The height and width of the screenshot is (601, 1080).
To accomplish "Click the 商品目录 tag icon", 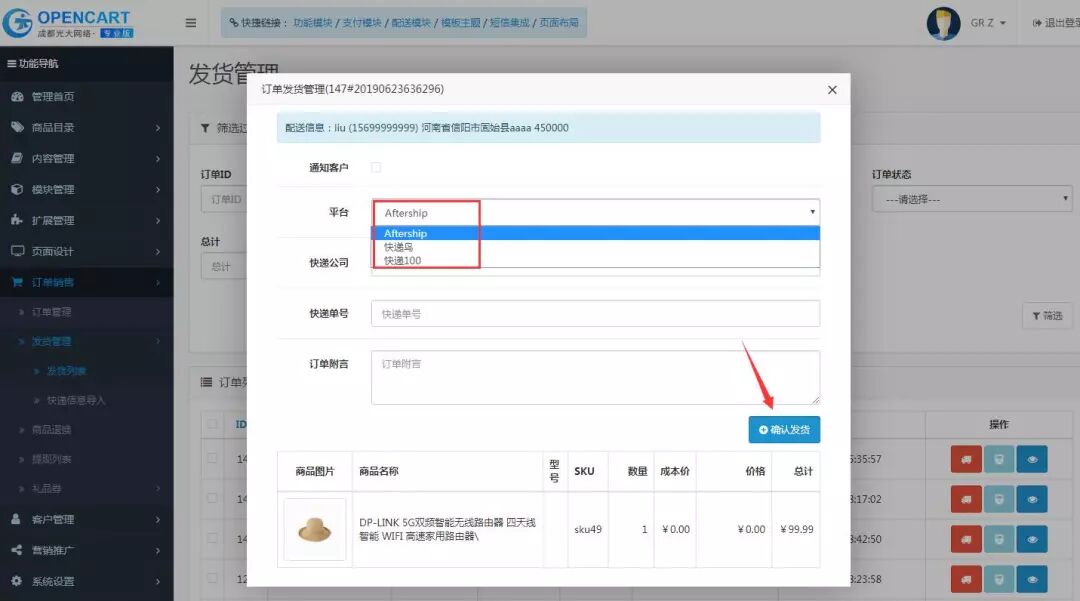I will [17, 127].
